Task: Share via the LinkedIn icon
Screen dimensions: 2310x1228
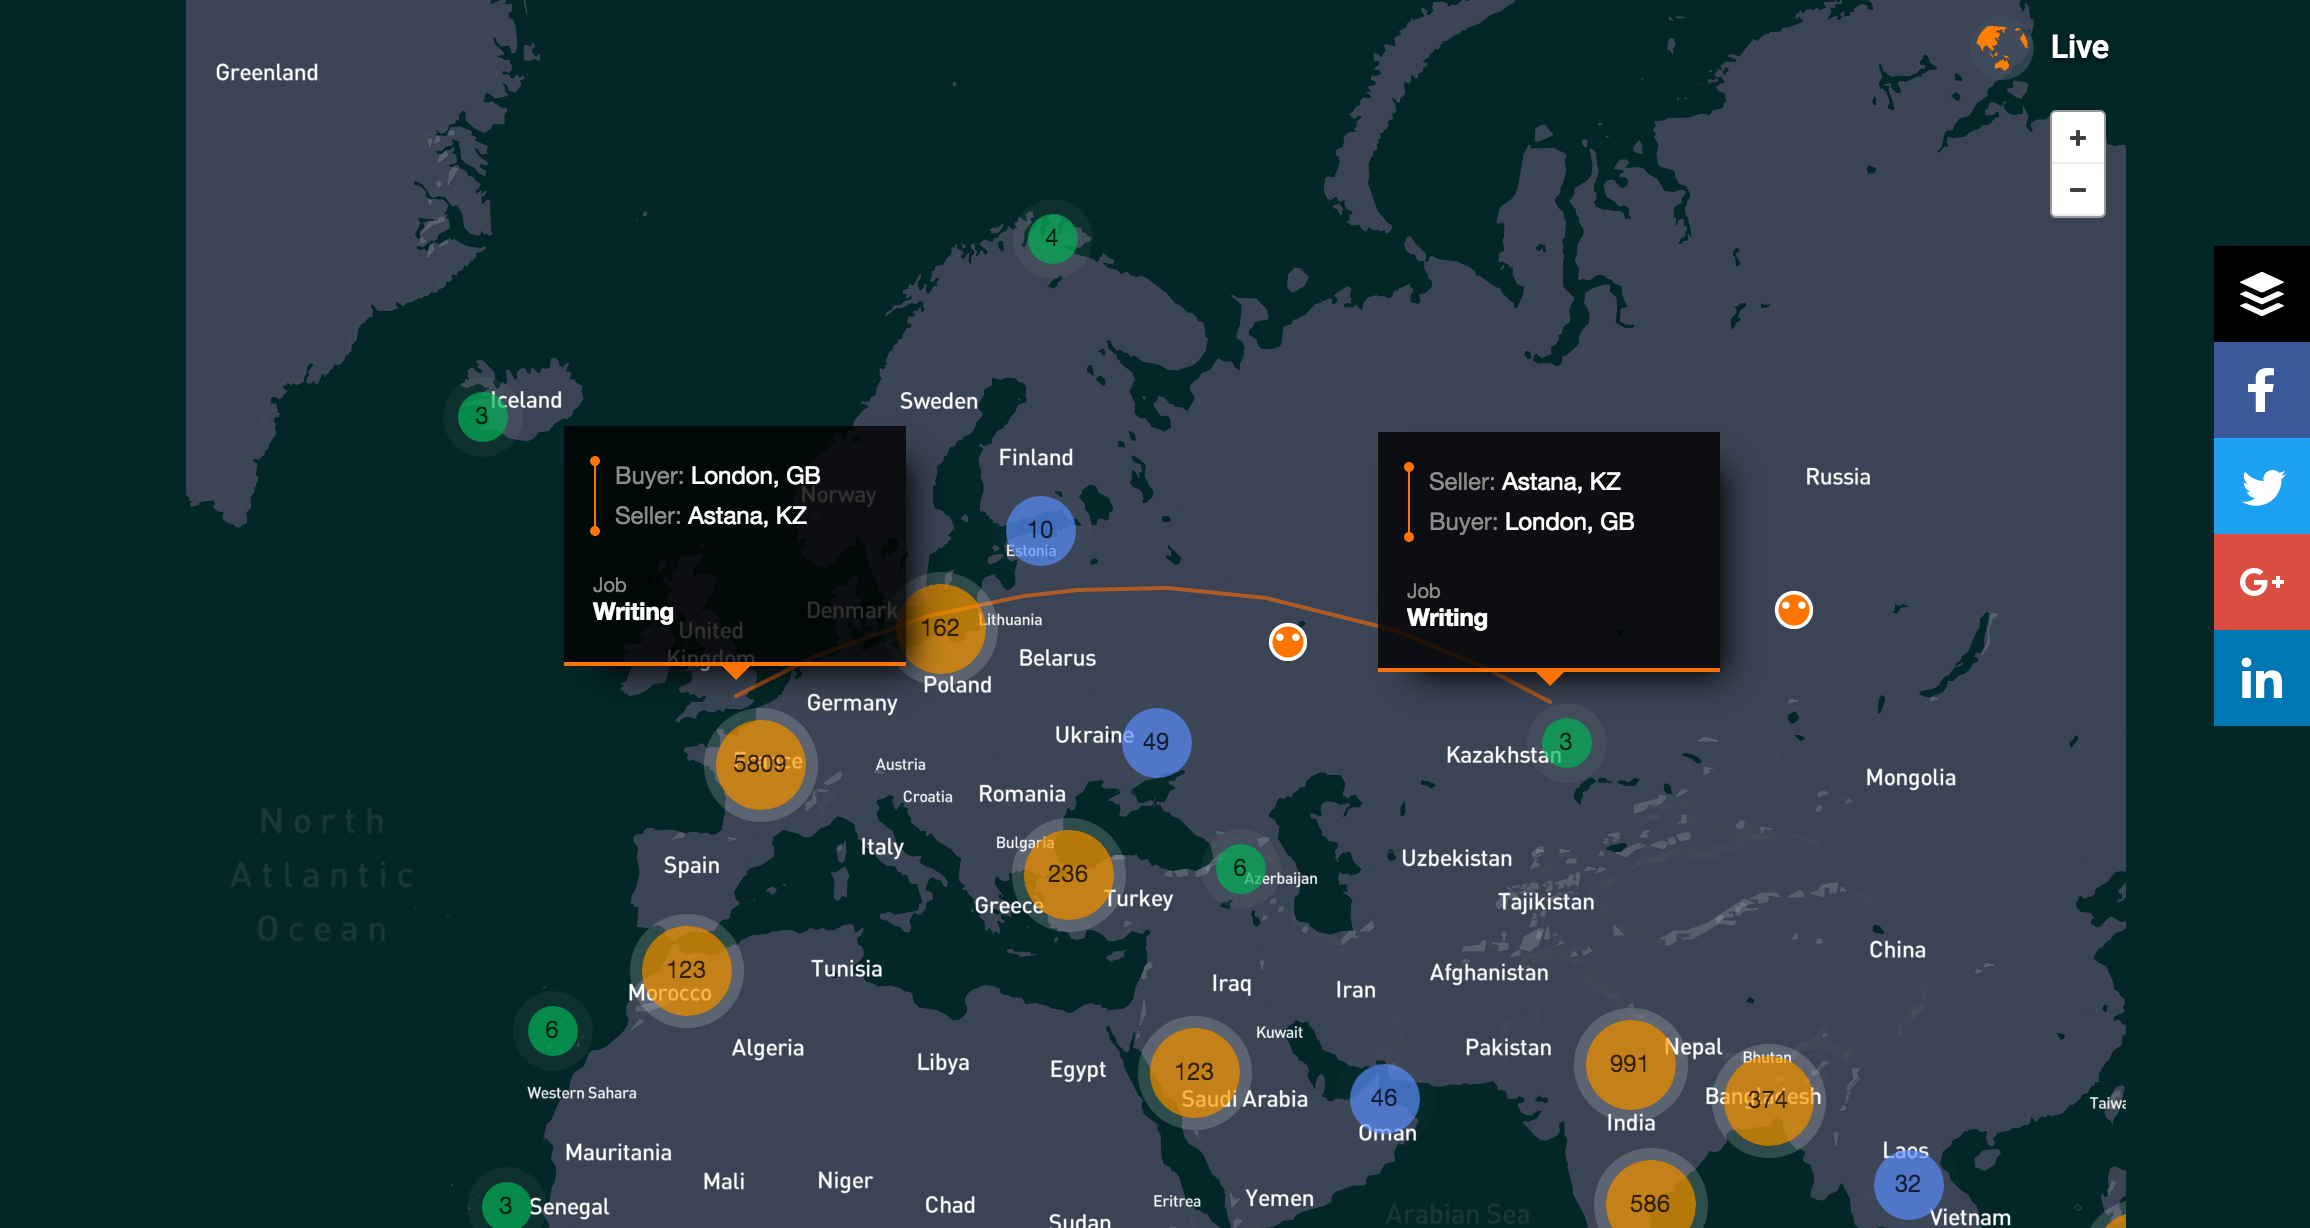Action: [2262, 678]
